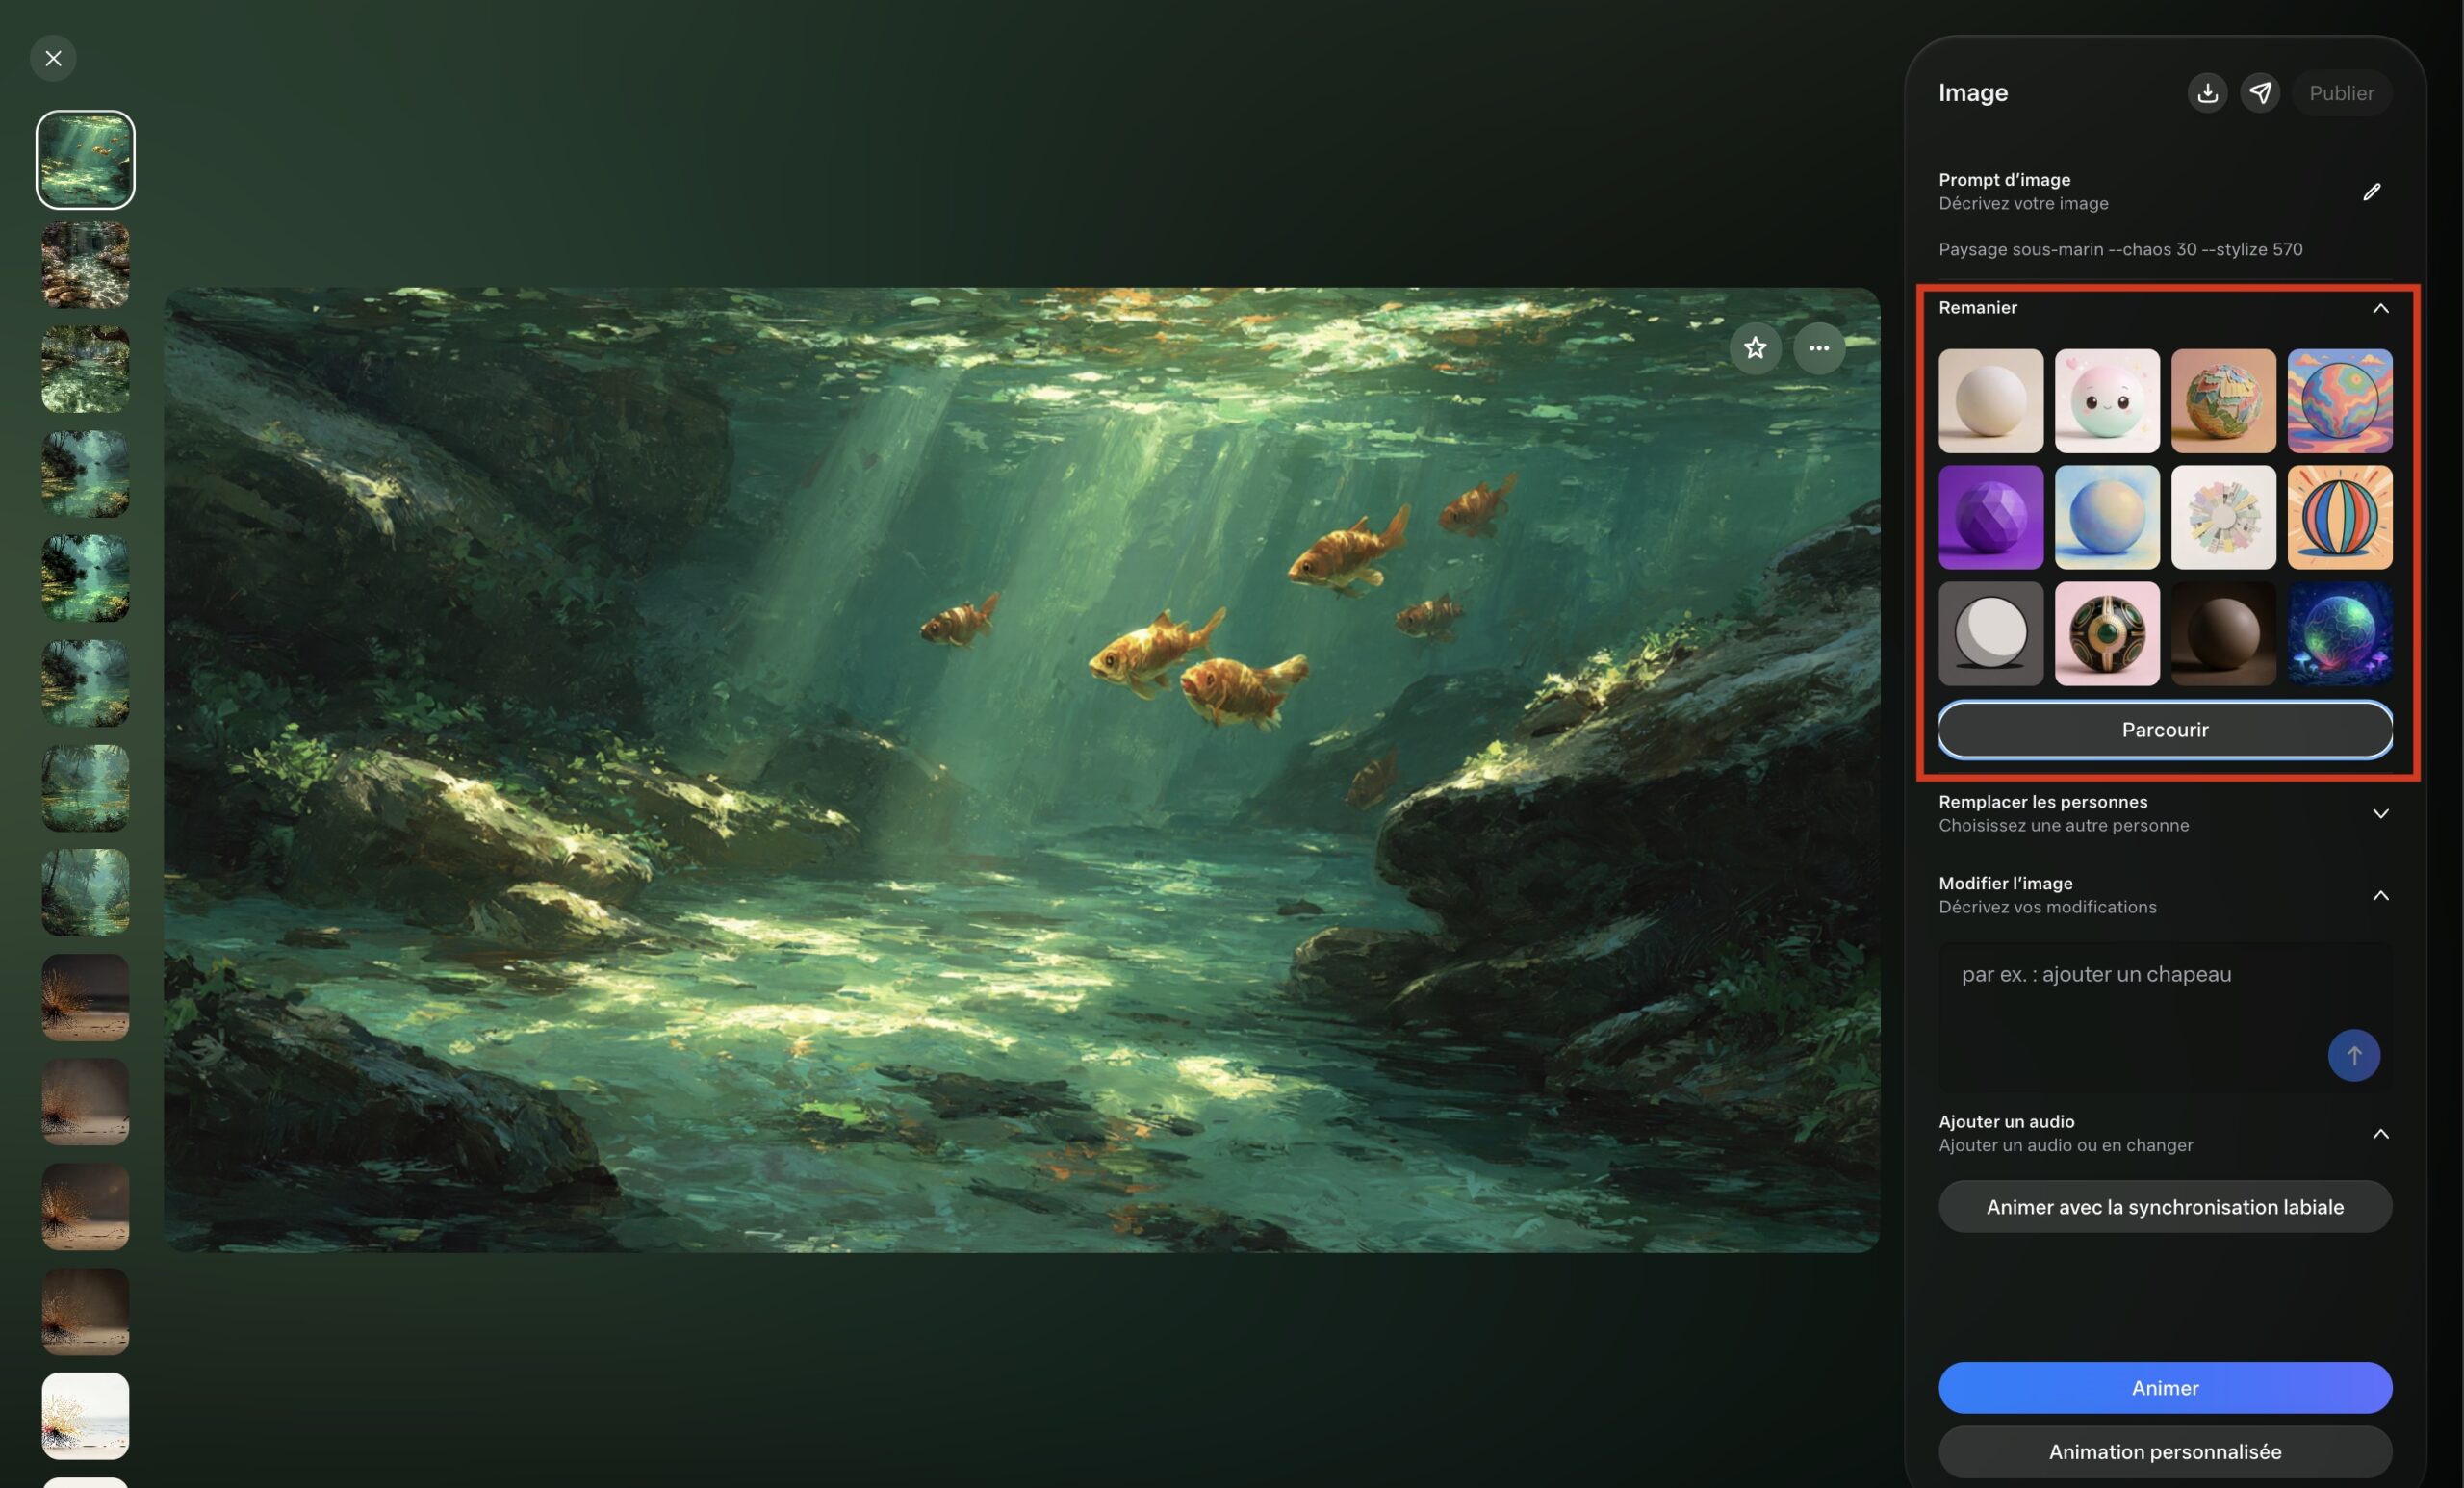
Task: Select the purple low-poly sphere style
Action: pyautogui.click(x=1991, y=517)
